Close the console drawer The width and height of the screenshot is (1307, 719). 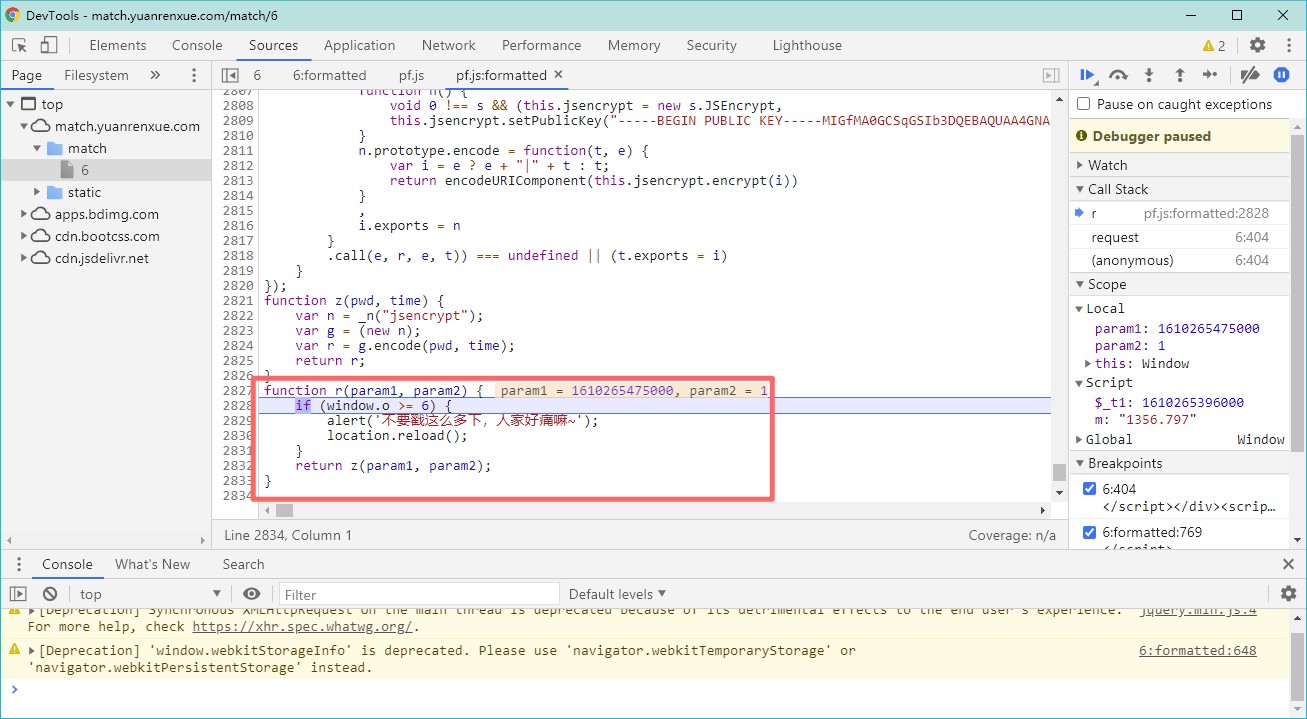click(1288, 564)
